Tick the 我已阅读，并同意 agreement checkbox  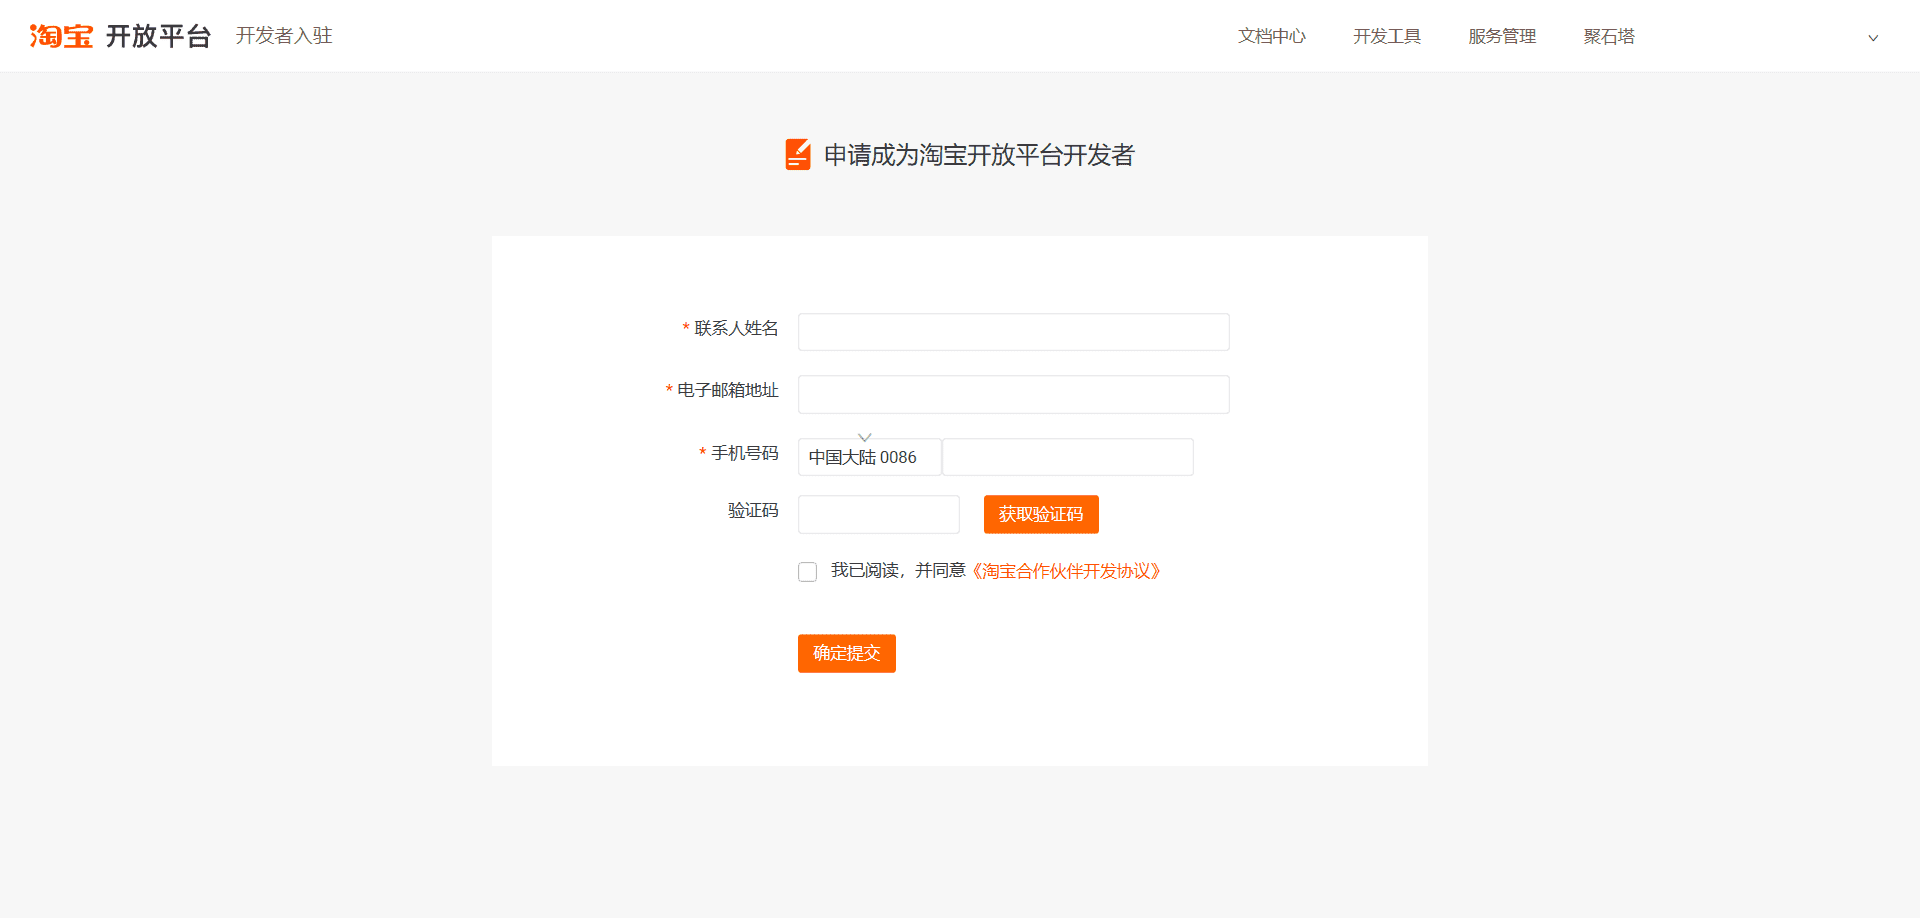(x=808, y=572)
